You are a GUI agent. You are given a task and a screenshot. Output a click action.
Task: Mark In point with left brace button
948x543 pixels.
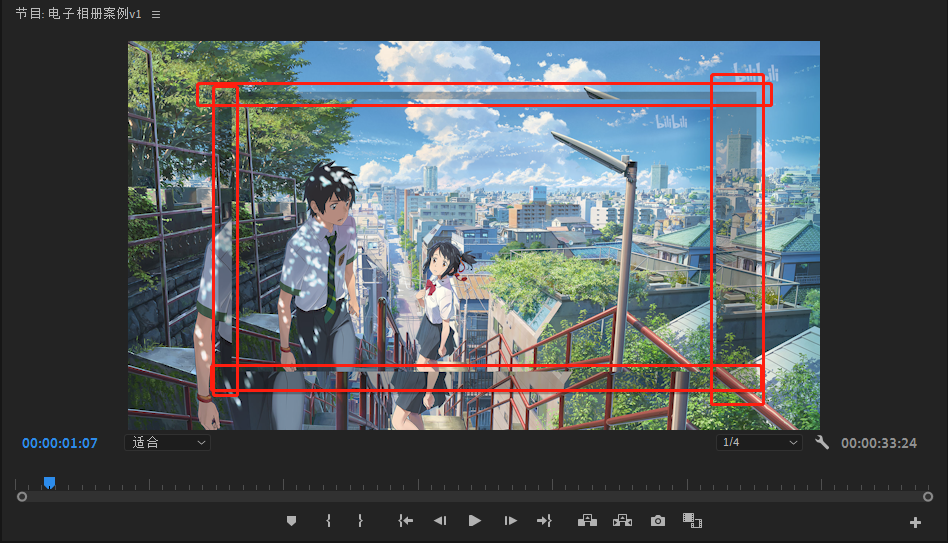328,521
